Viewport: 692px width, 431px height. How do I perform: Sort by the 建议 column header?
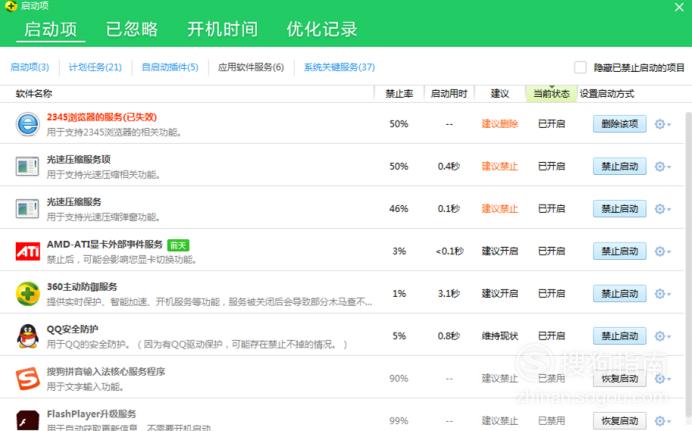coord(500,94)
